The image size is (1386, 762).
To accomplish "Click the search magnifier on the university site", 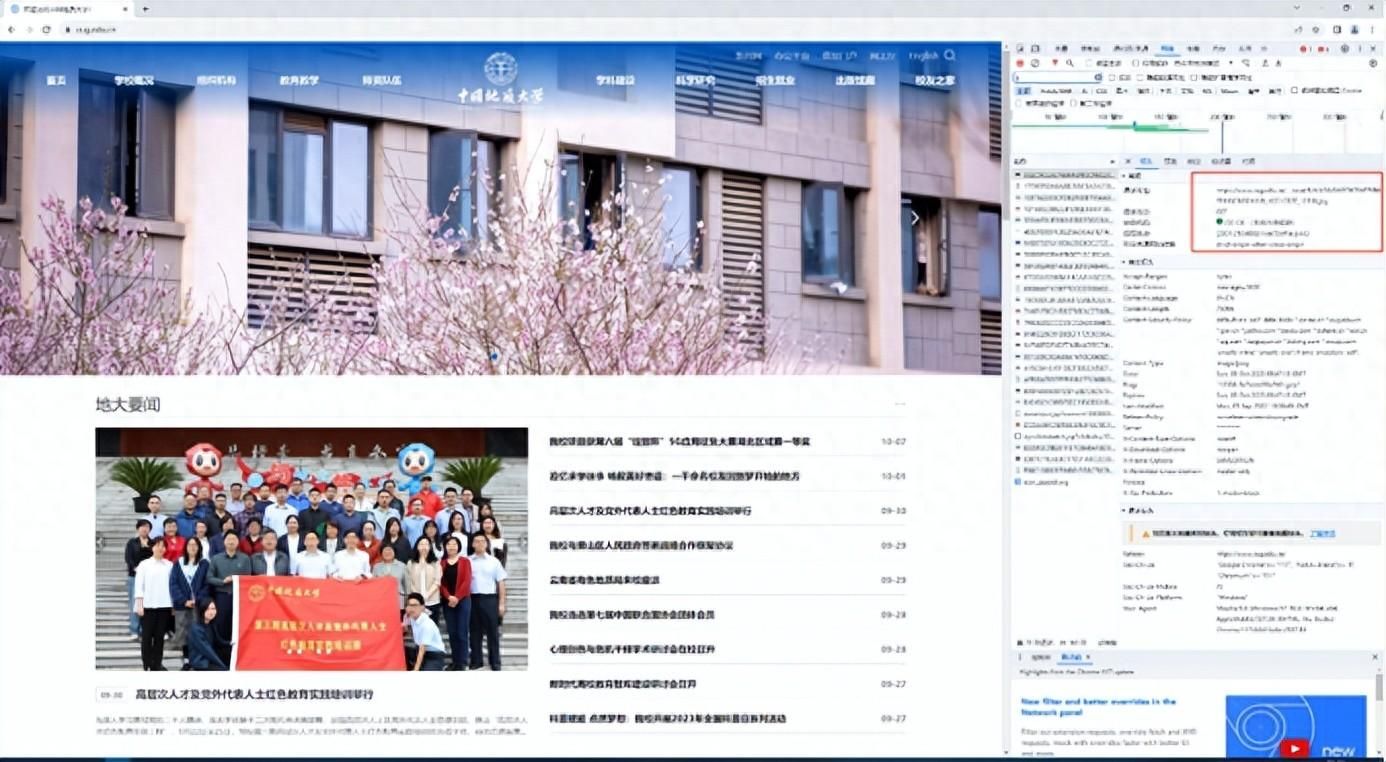I will [949, 55].
